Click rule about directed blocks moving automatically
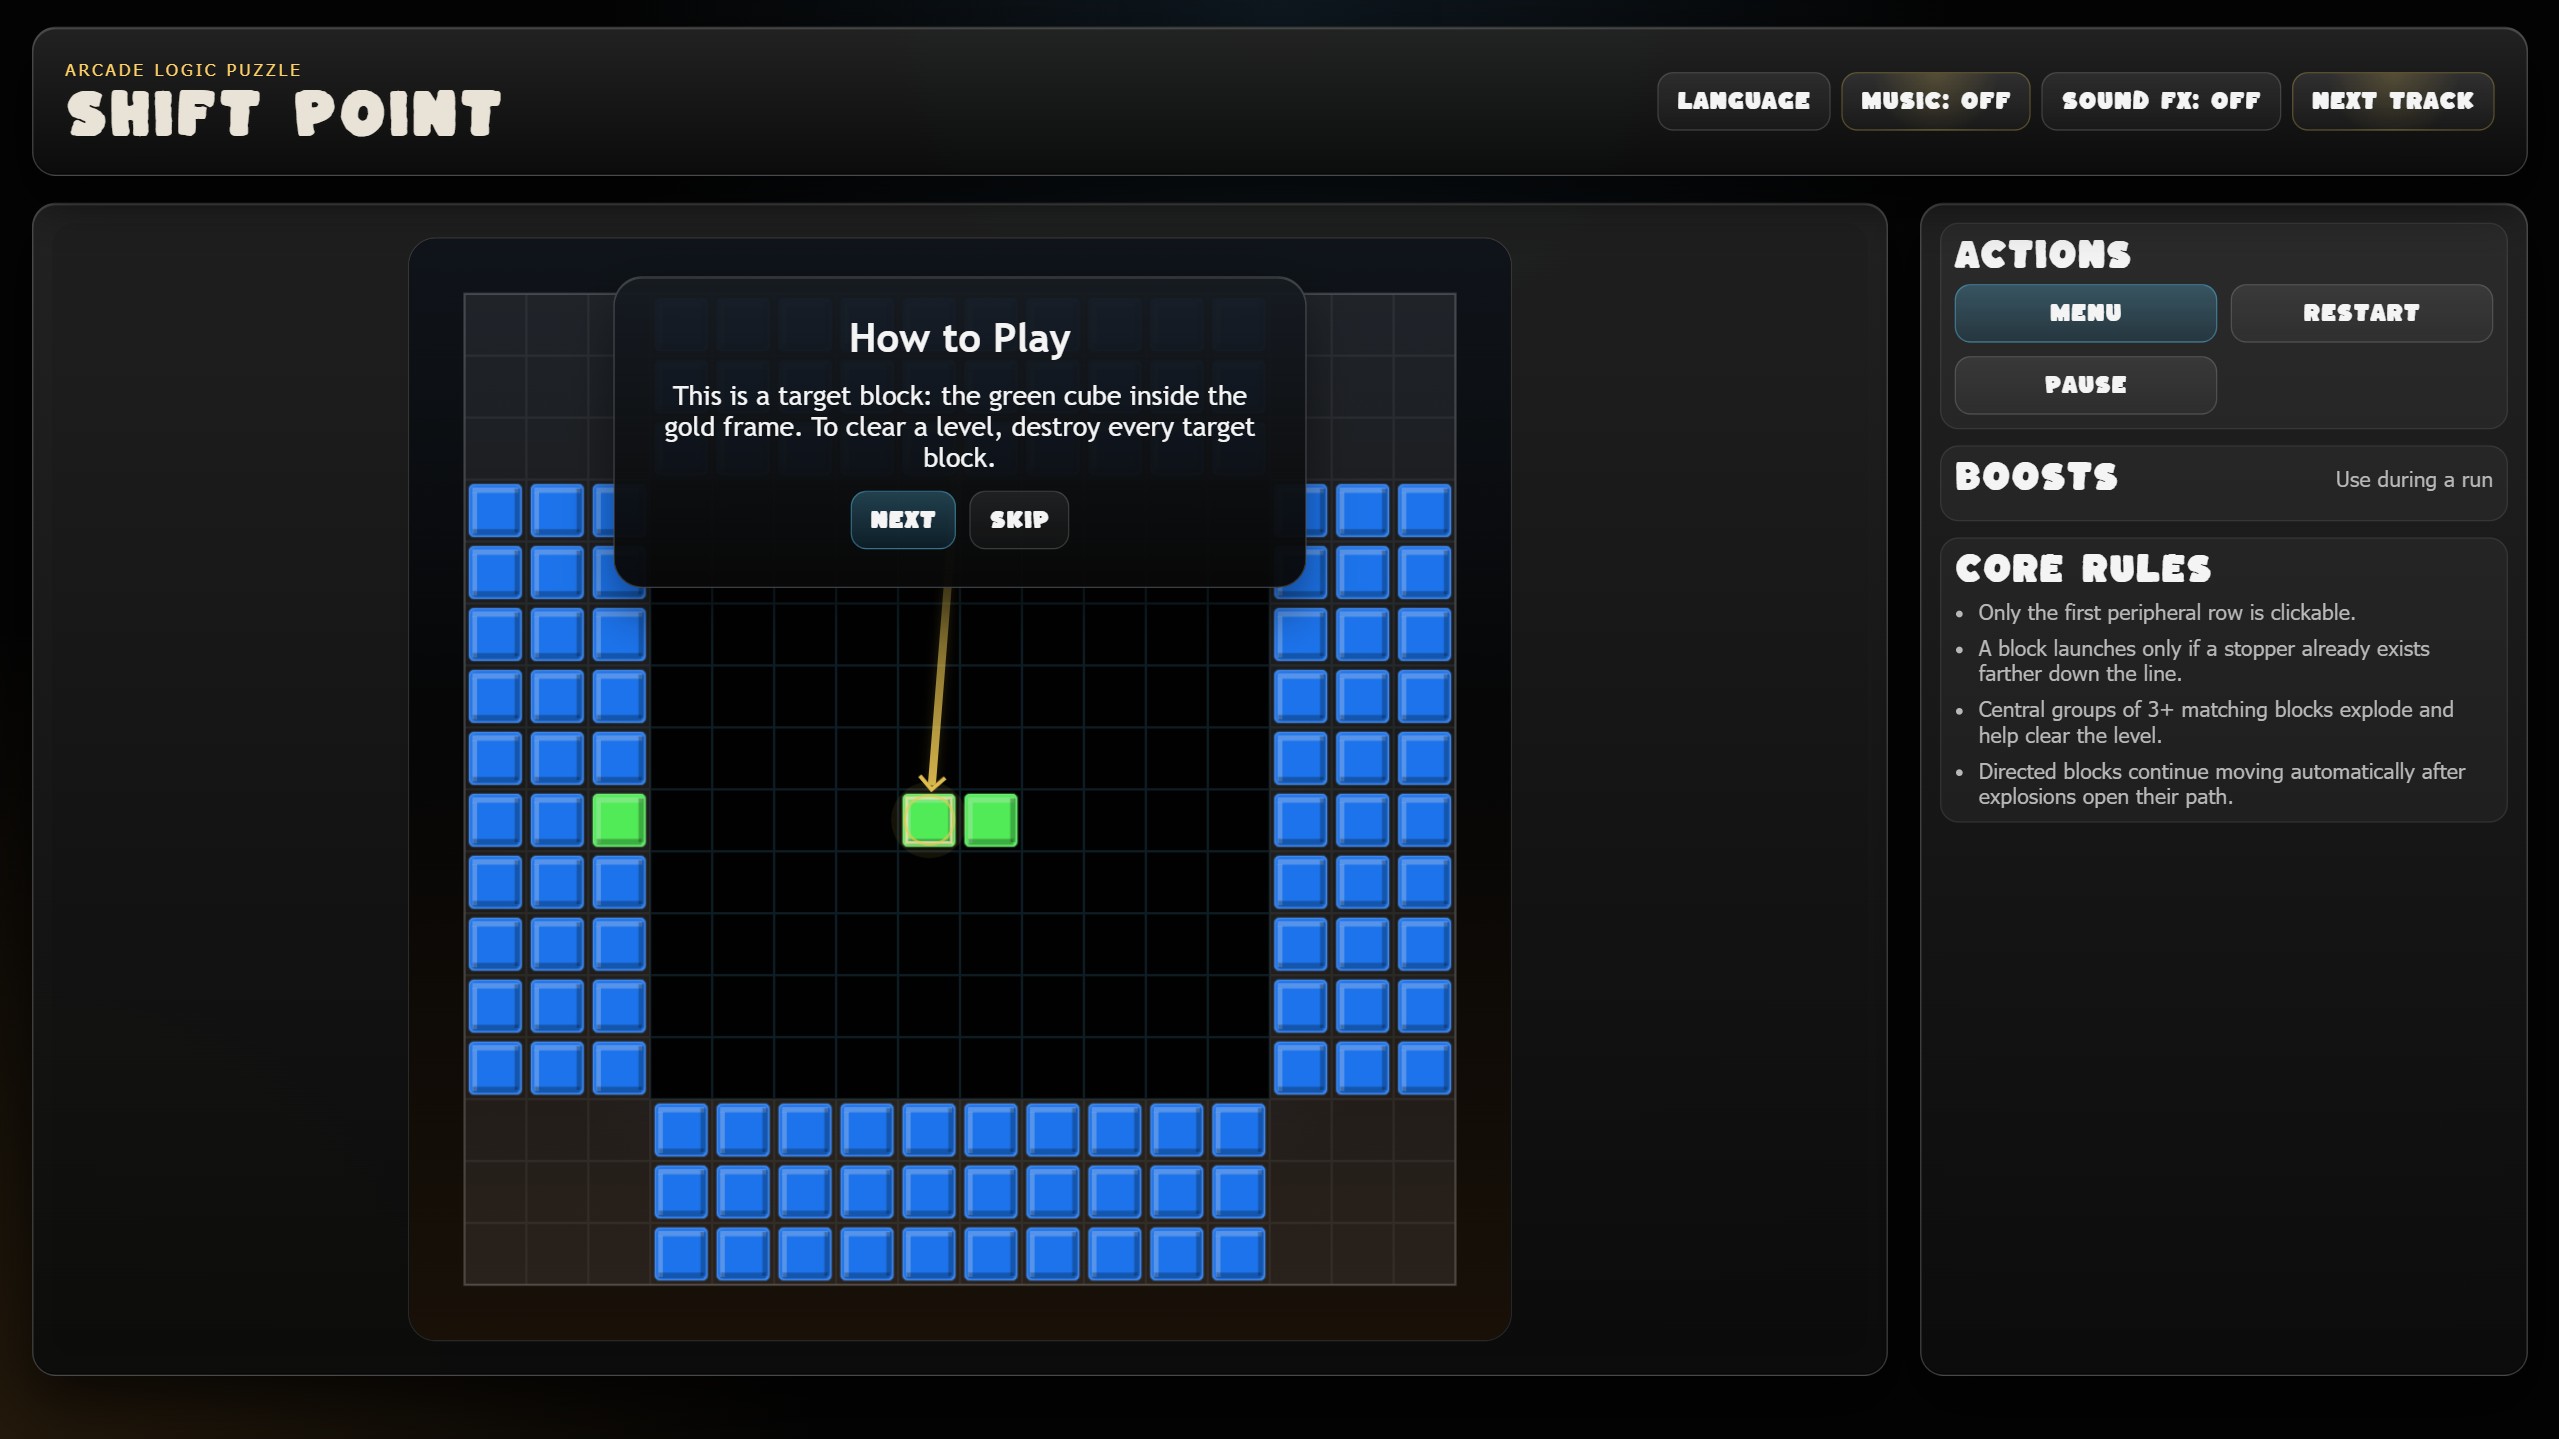The height and width of the screenshot is (1439, 2559). pyautogui.click(x=2221, y=784)
